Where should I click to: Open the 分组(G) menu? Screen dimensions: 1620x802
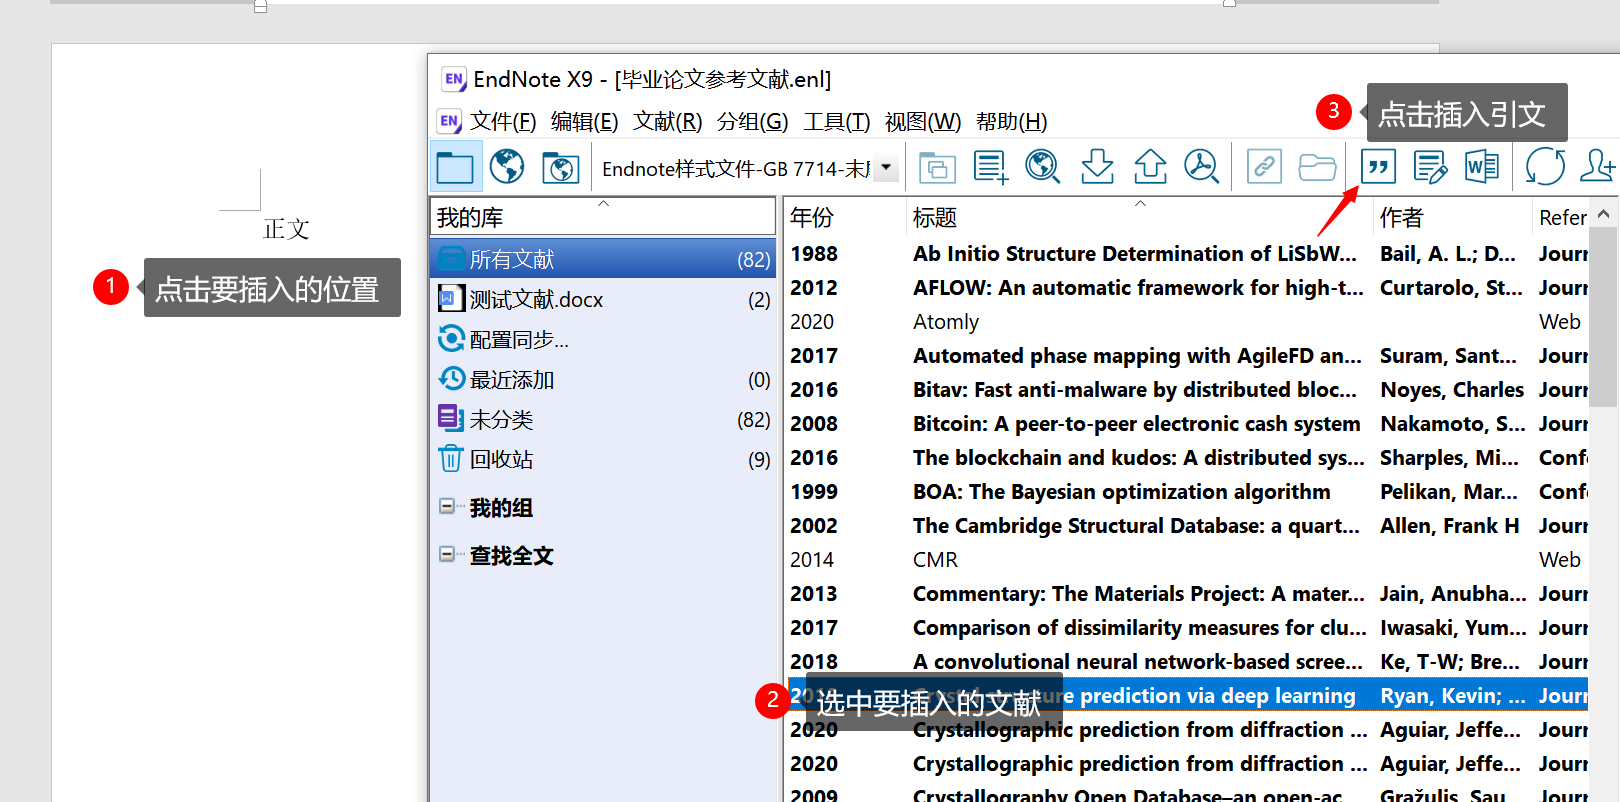[x=753, y=122]
